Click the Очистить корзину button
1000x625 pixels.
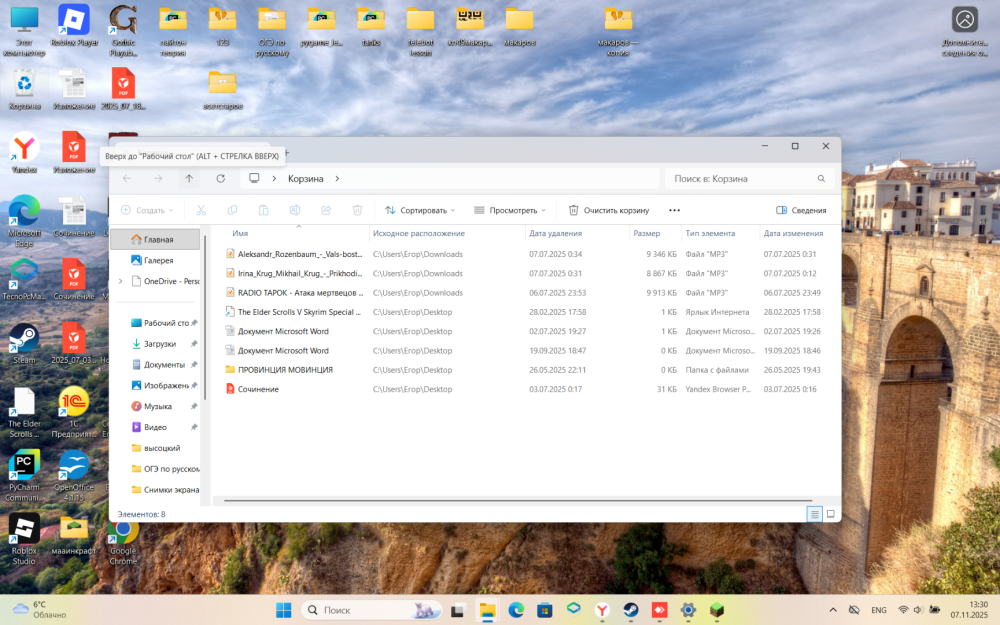point(609,210)
